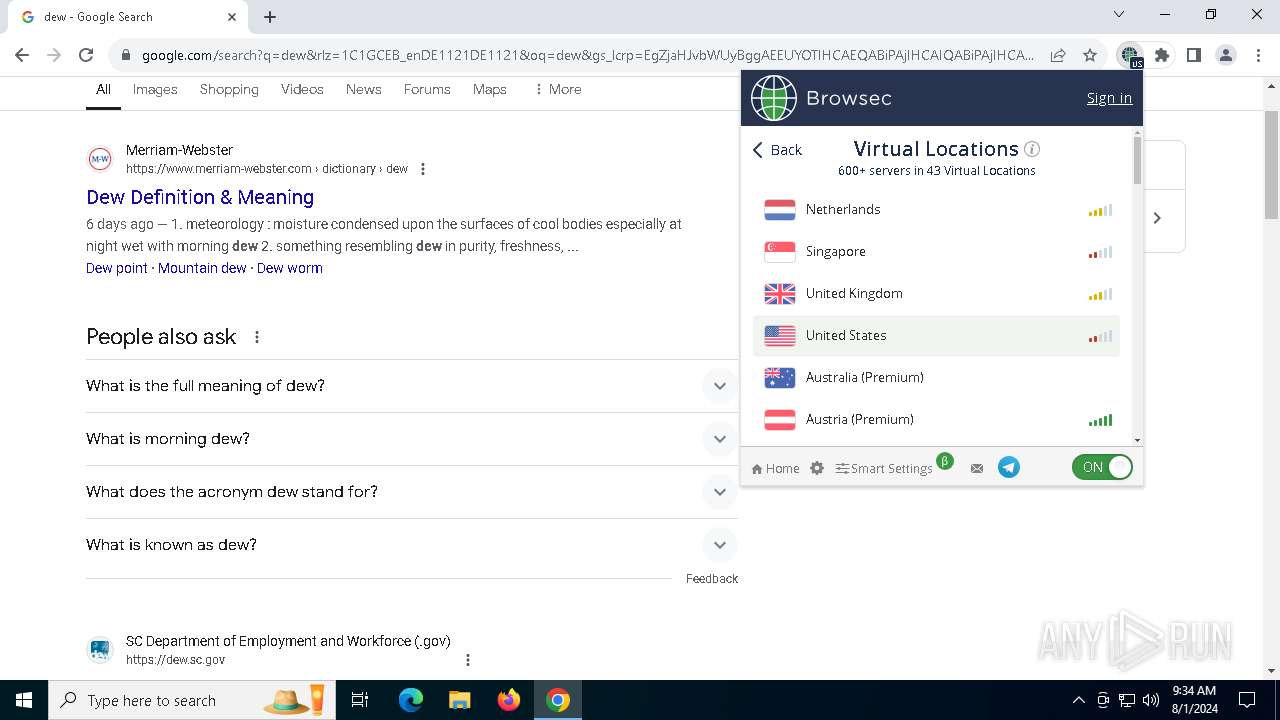This screenshot has height=720, width=1280.
Task: Open Browsec Smart Settings
Action: [x=885, y=468]
